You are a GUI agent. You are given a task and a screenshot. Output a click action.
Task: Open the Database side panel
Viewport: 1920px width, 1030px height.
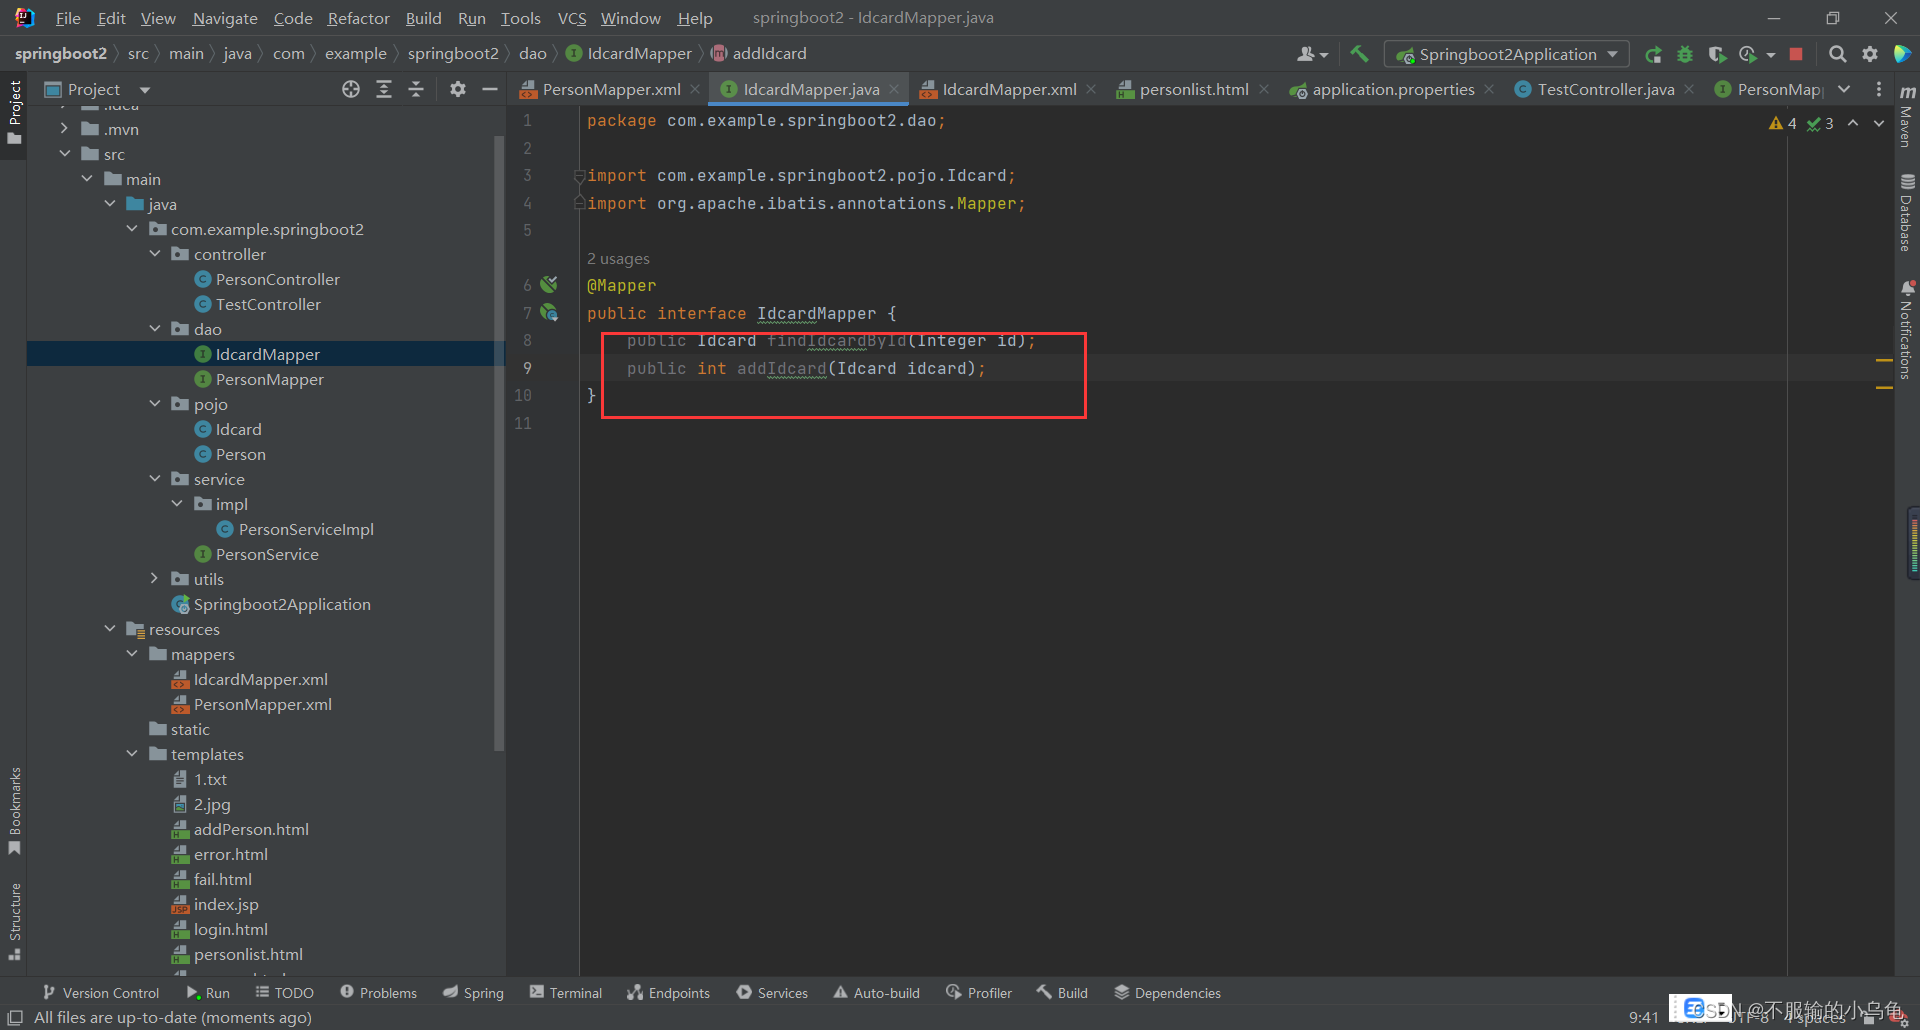(1907, 213)
